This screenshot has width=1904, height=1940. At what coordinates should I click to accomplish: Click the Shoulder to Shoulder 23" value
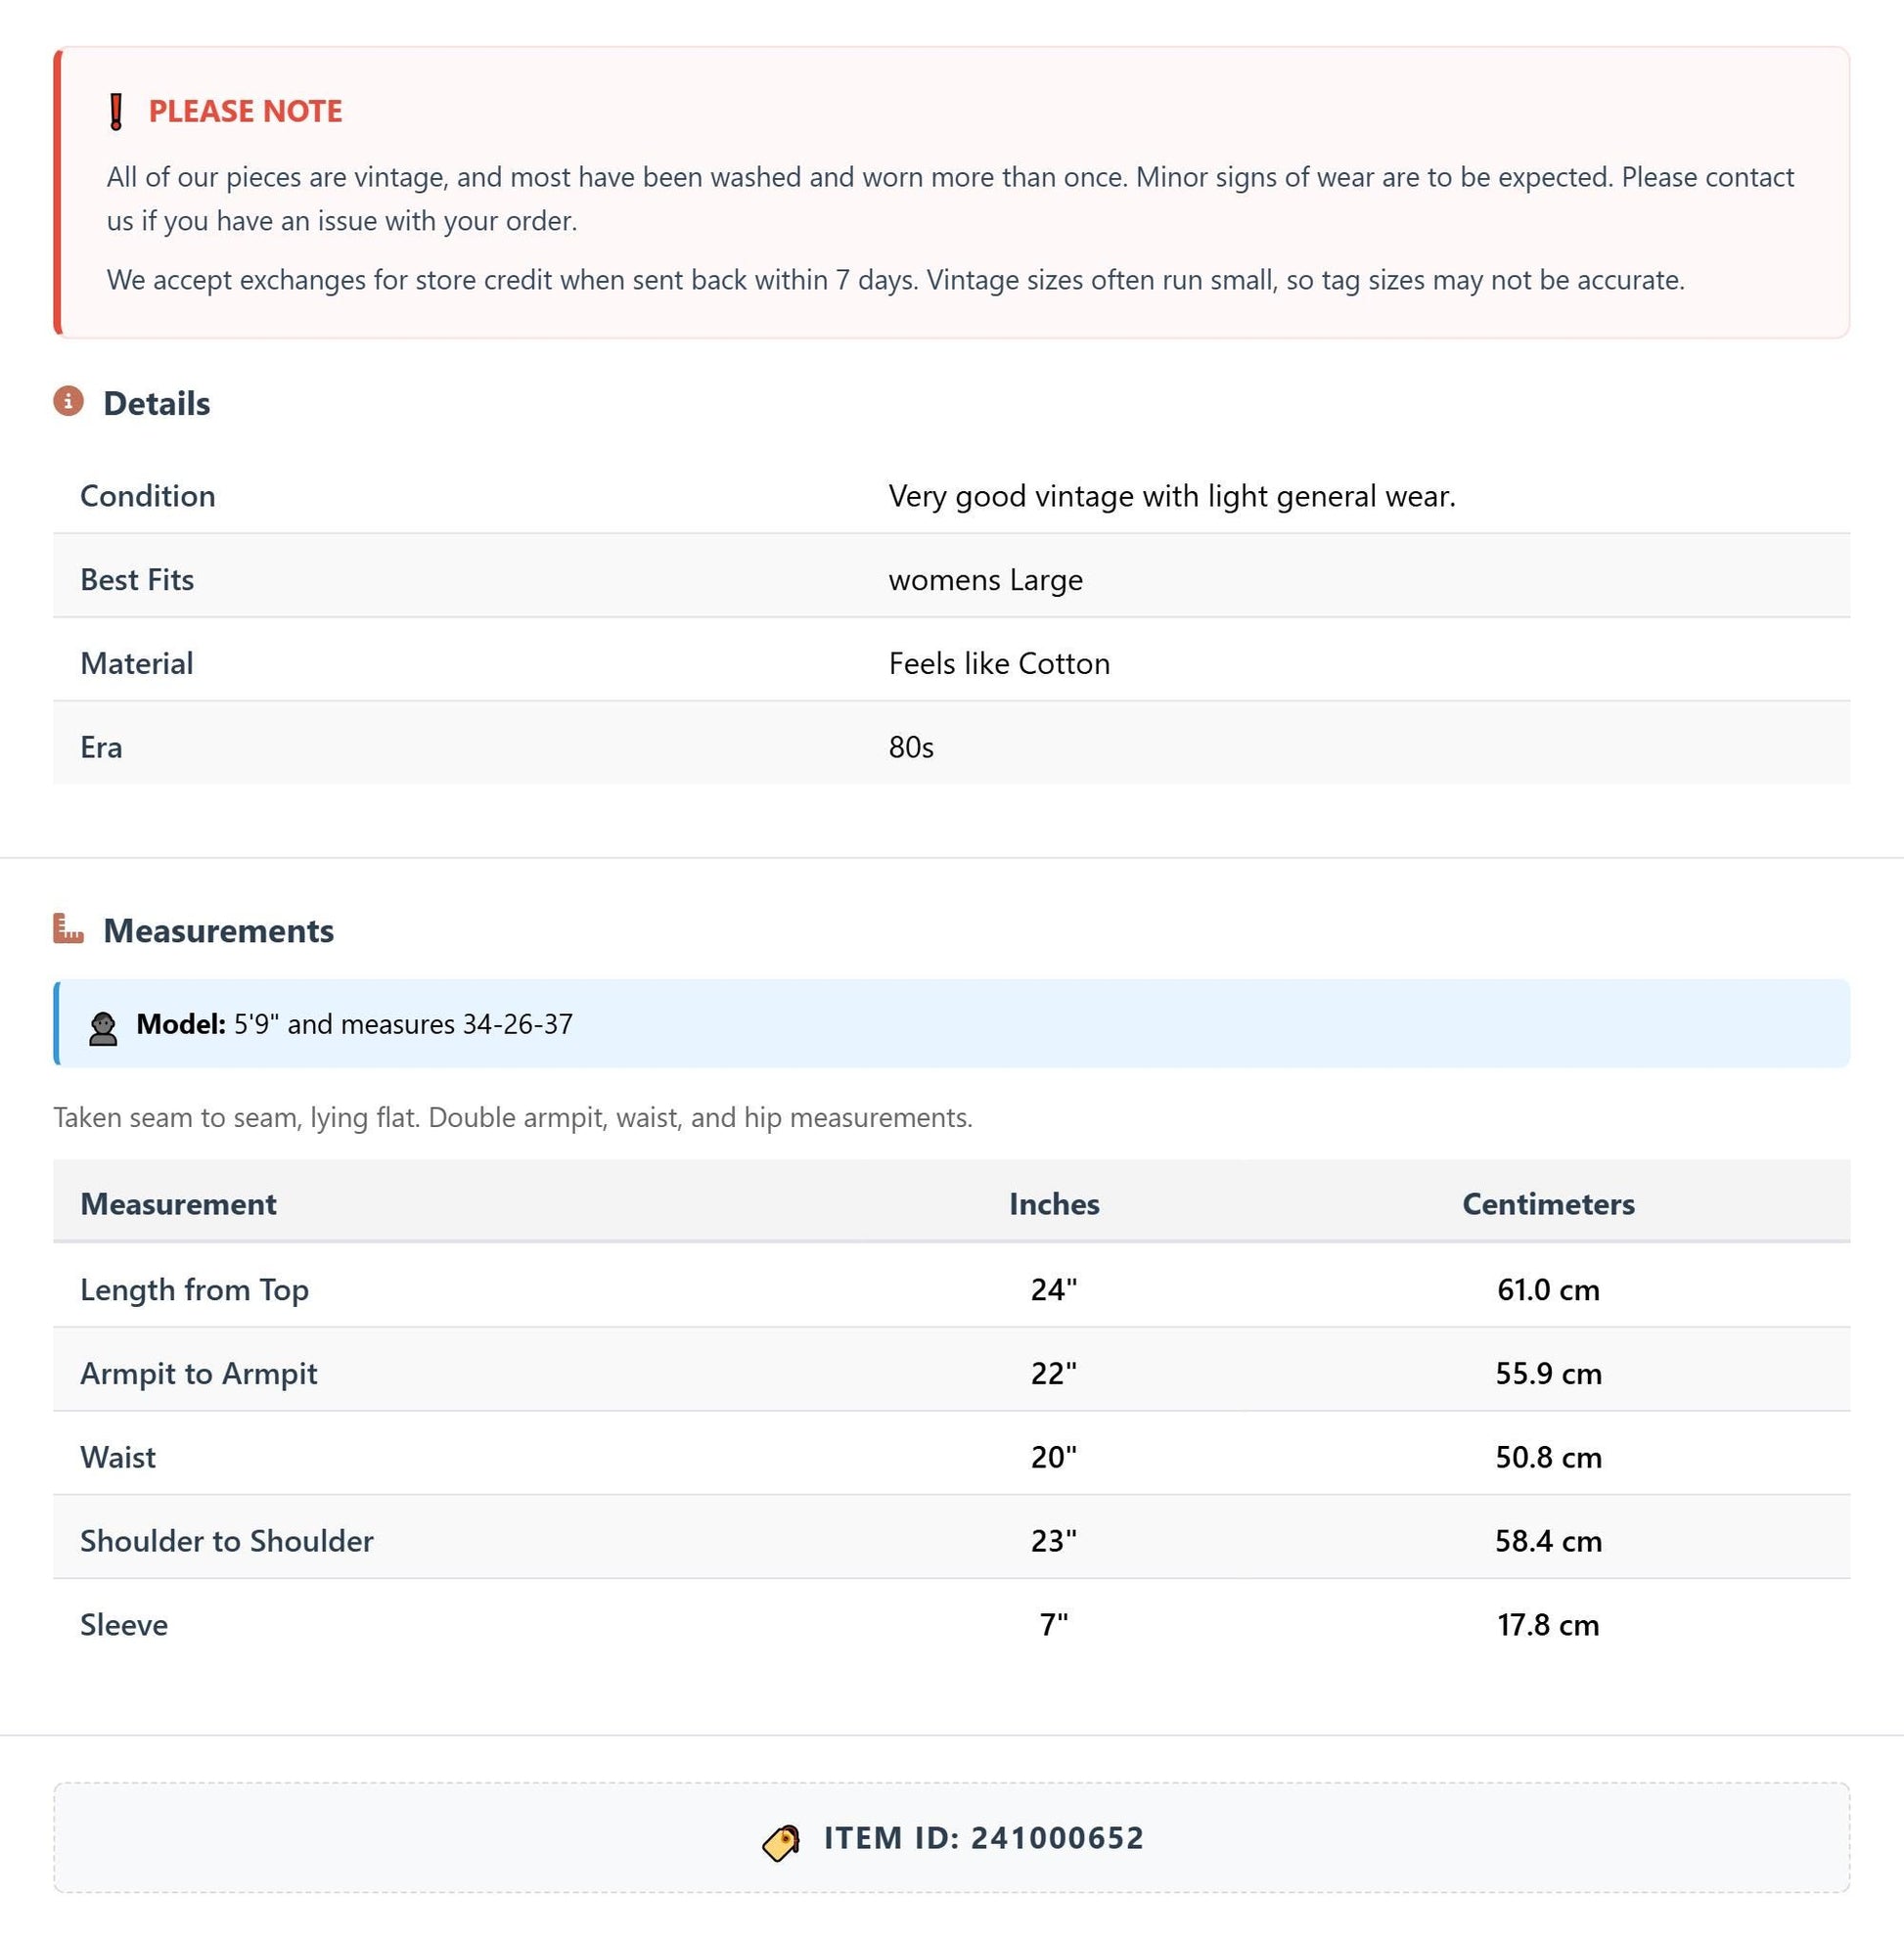pos(1054,1541)
